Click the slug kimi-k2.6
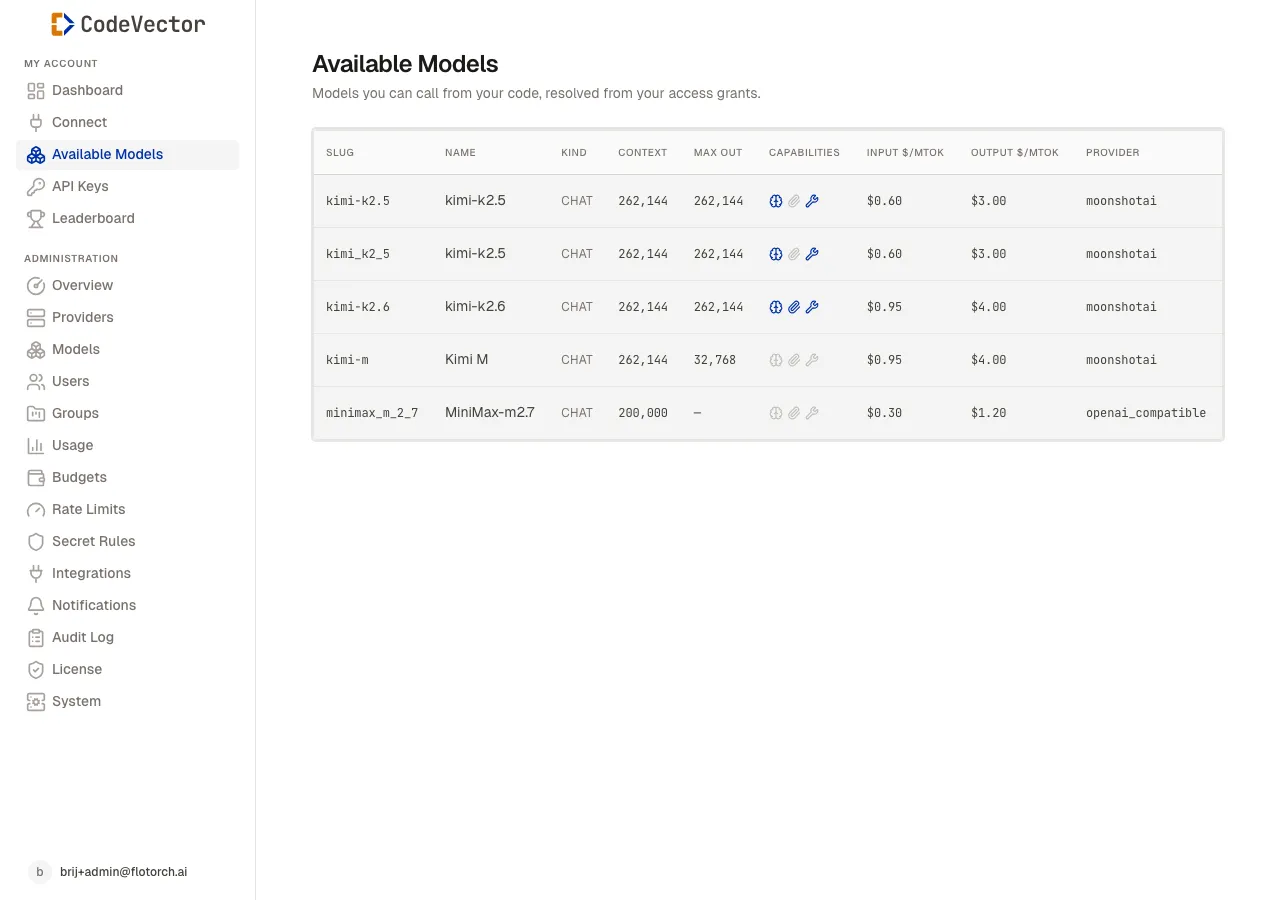The width and height of the screenshot is (1280, 900). click(358, 307)
